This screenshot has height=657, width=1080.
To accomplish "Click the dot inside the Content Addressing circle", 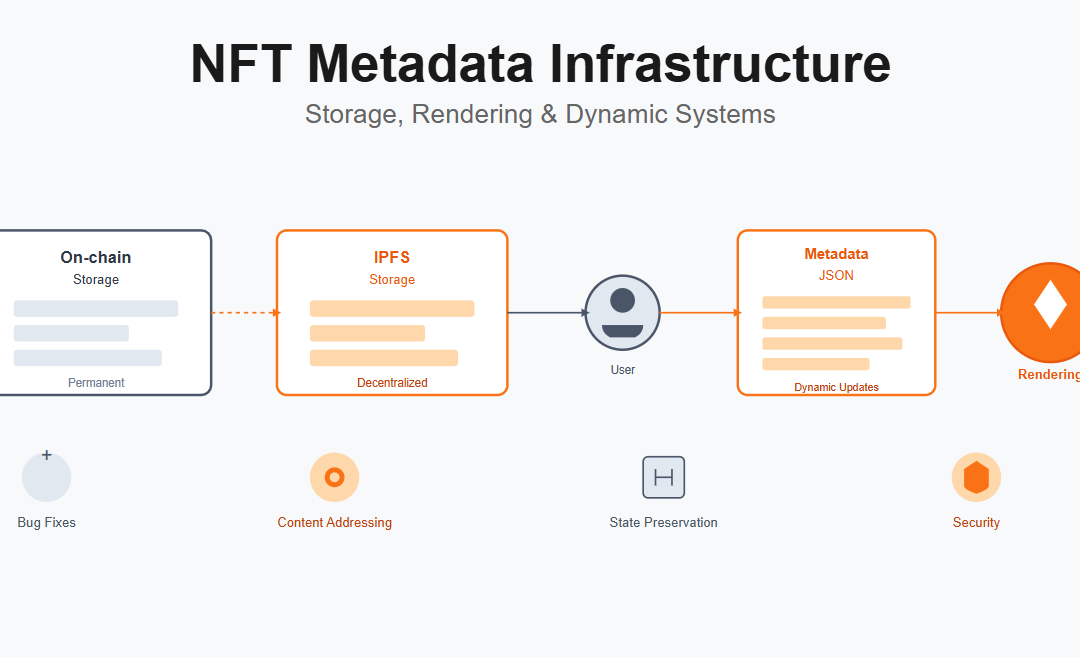I will pyautogui.click(x=335, y=477).
